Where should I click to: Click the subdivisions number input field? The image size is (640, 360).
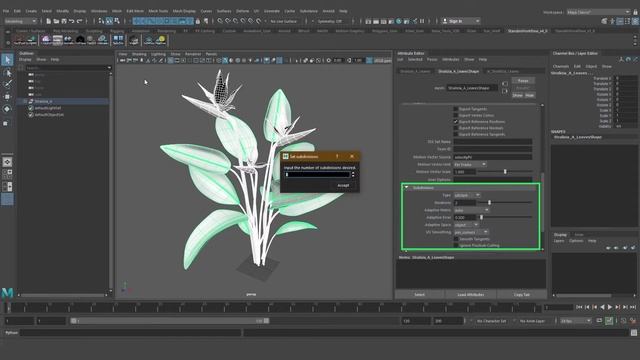317,175
